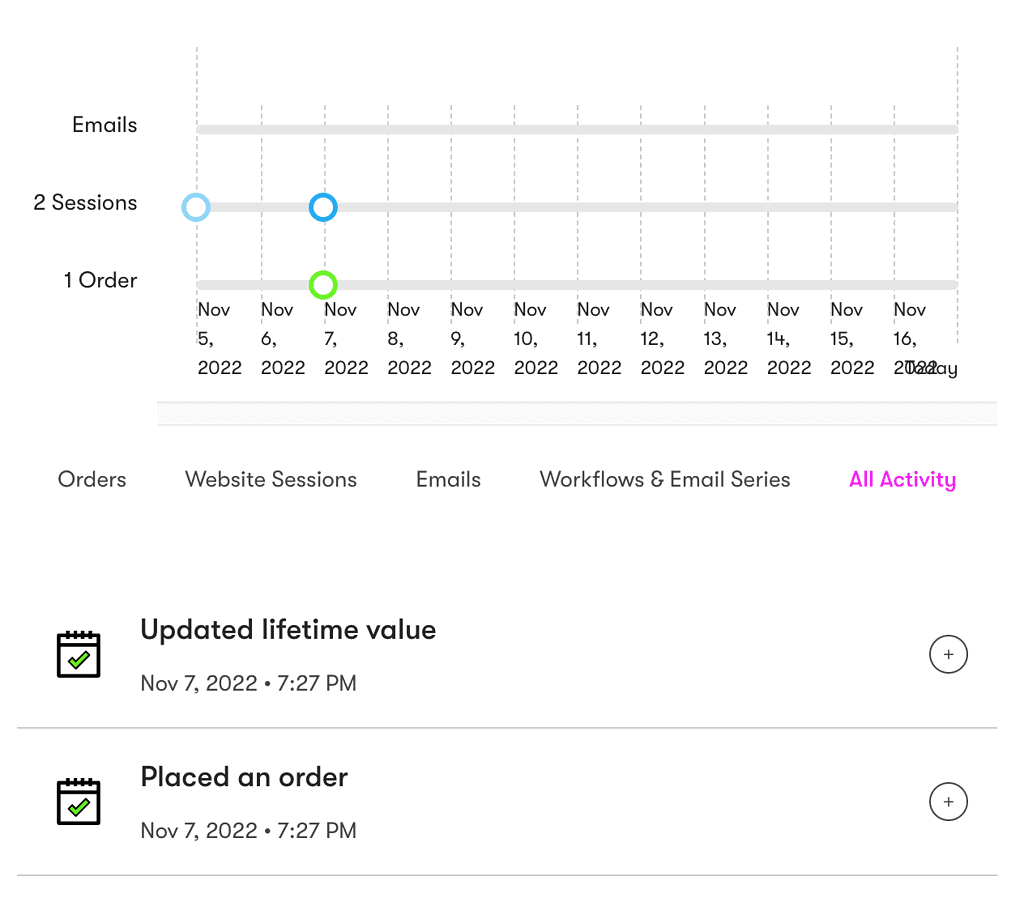
Task: Expand details for "Placed an order"
Action: (948, 801)
